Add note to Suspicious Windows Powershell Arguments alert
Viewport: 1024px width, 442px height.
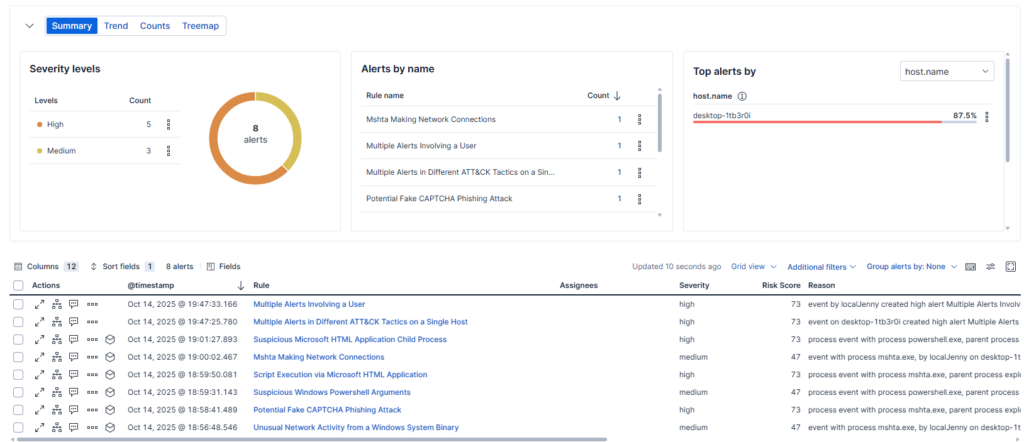74,392
